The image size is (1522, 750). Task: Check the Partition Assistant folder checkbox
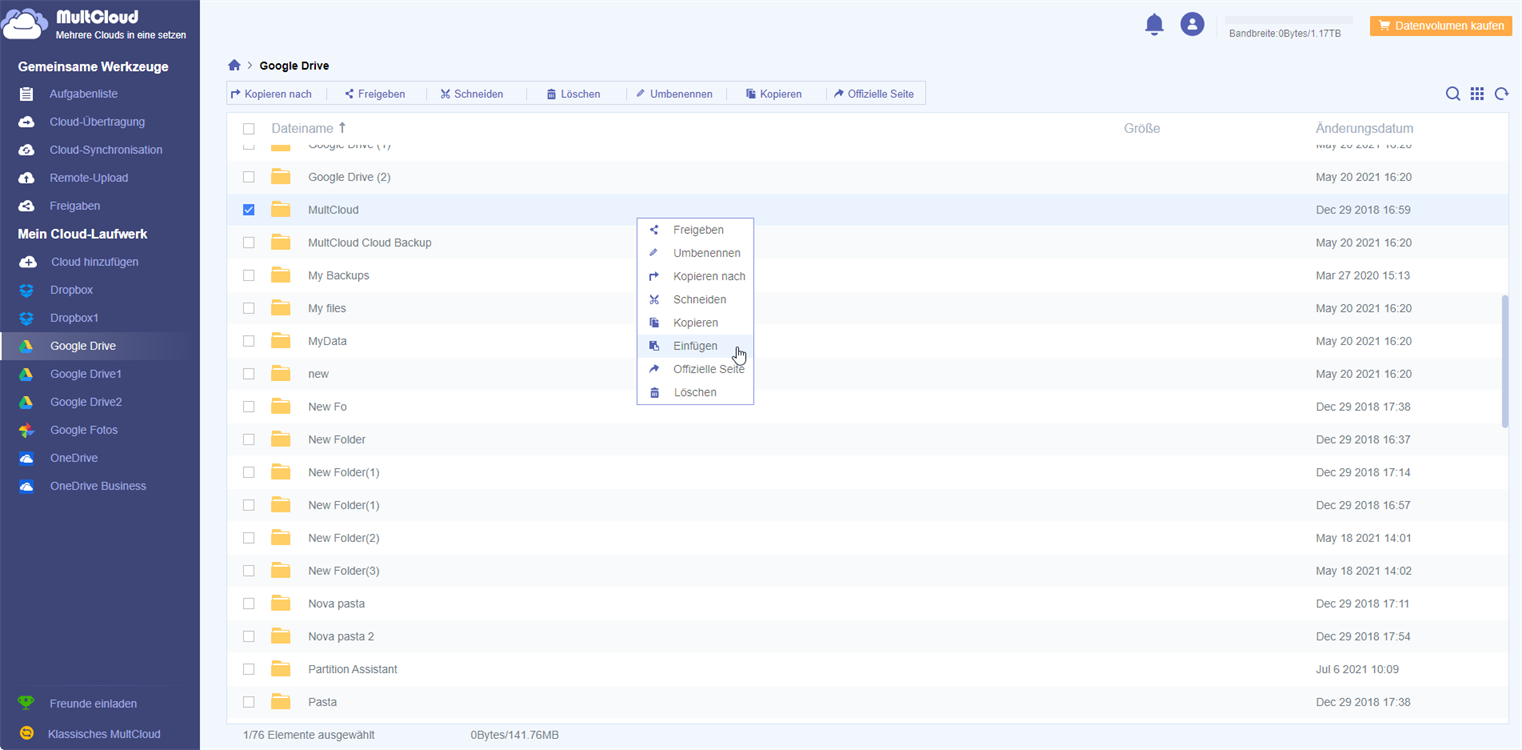(x=249, y=669)
